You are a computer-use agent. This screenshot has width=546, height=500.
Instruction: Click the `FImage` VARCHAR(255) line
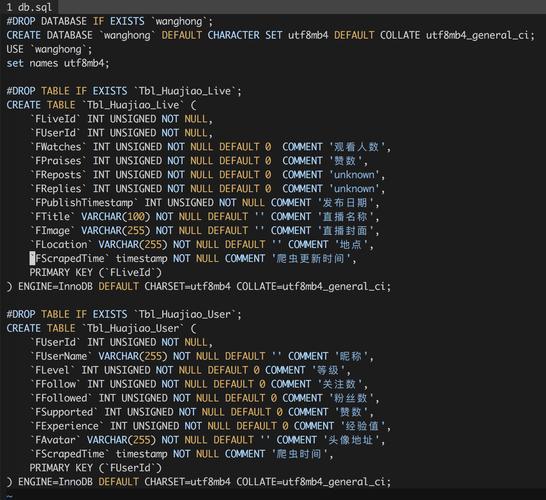205,230
